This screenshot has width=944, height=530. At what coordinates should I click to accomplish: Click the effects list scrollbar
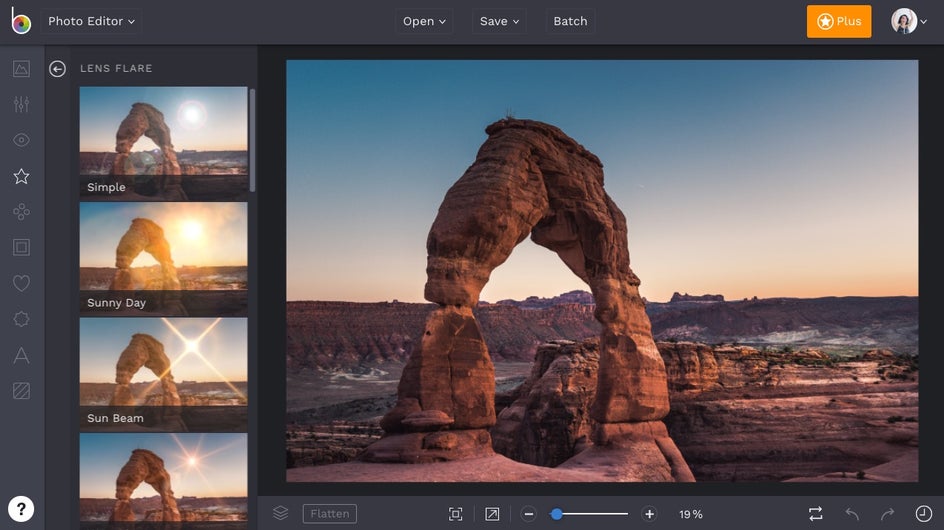252,140
